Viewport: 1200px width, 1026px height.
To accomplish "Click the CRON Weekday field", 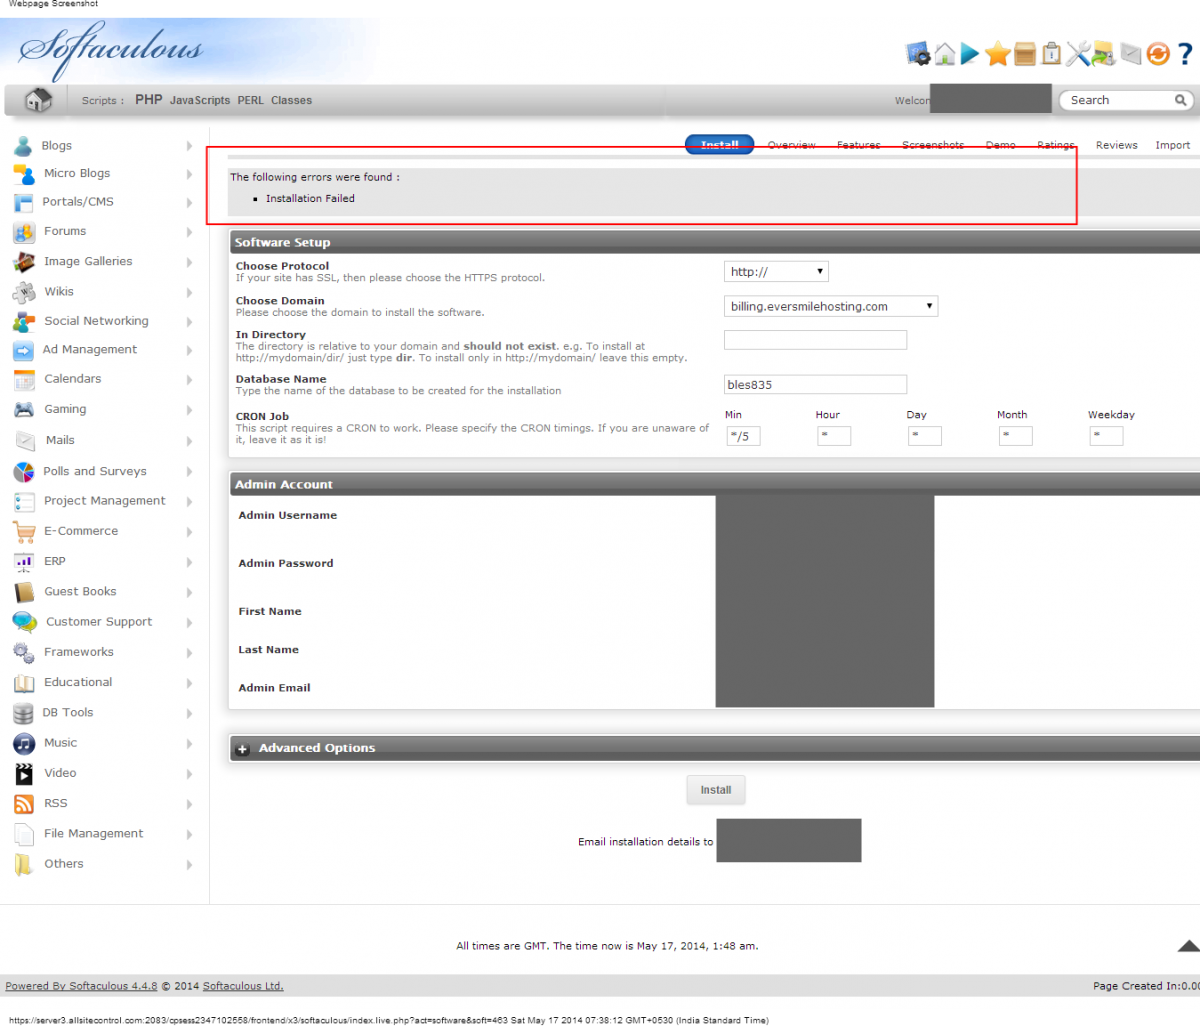I will (x=1106, y=436).
